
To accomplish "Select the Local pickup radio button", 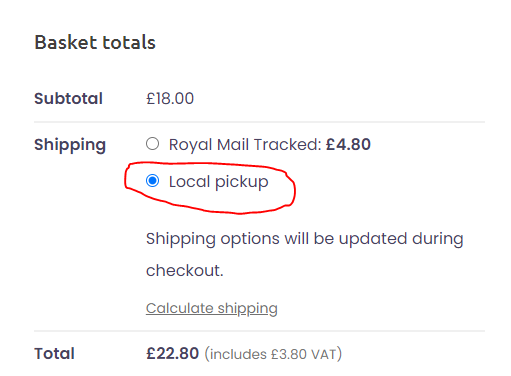I will point(152,181).
